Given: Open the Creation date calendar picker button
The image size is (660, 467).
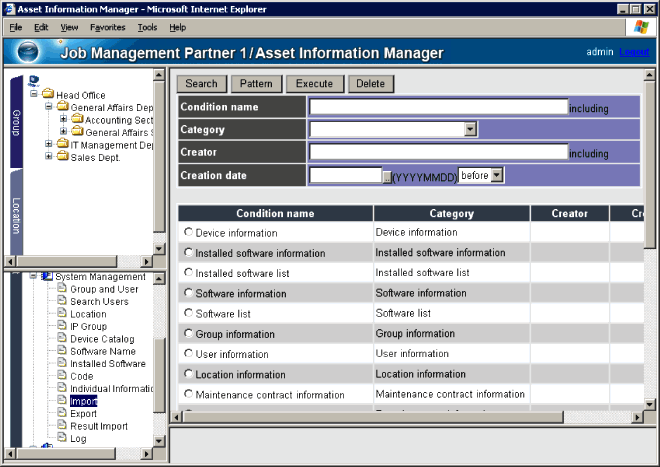Looking at the screenshot, I should [x=387, y=176].
